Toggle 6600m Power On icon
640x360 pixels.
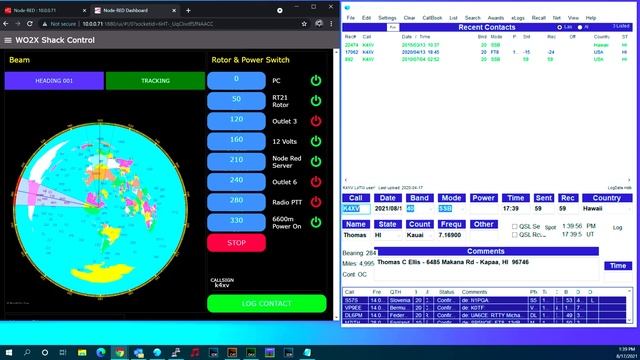(x=316, y=222)
